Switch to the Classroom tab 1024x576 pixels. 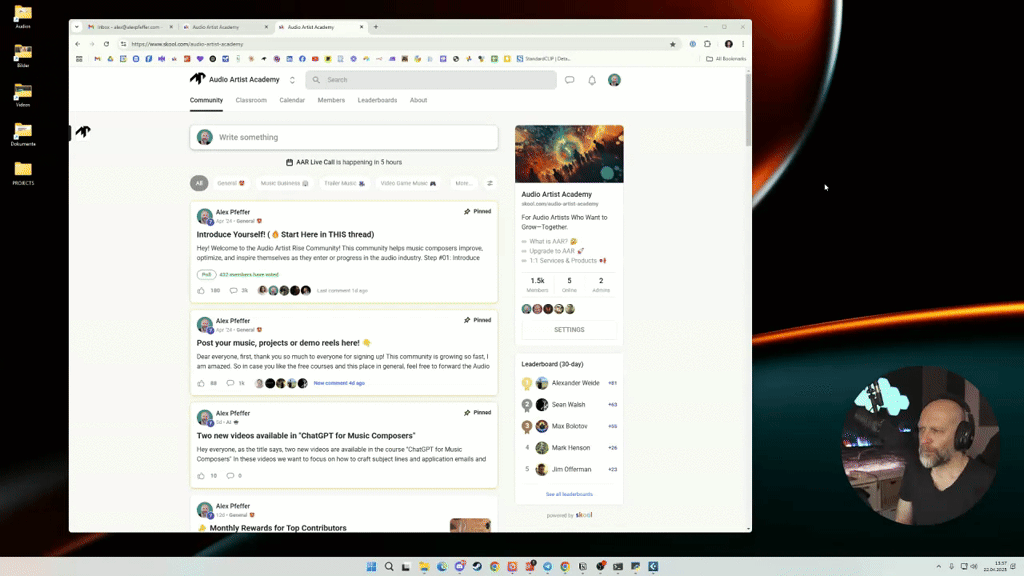251,100
